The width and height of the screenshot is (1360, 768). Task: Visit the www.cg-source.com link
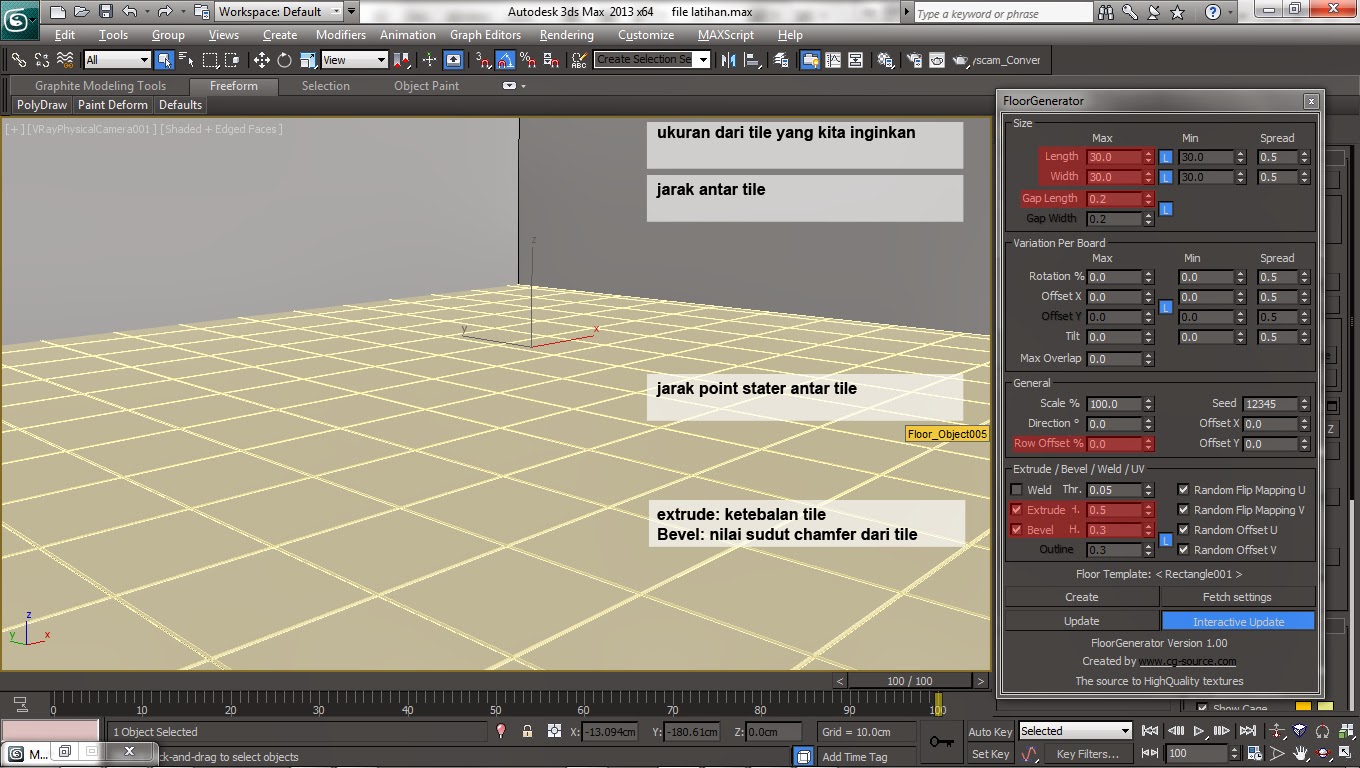1188,660
